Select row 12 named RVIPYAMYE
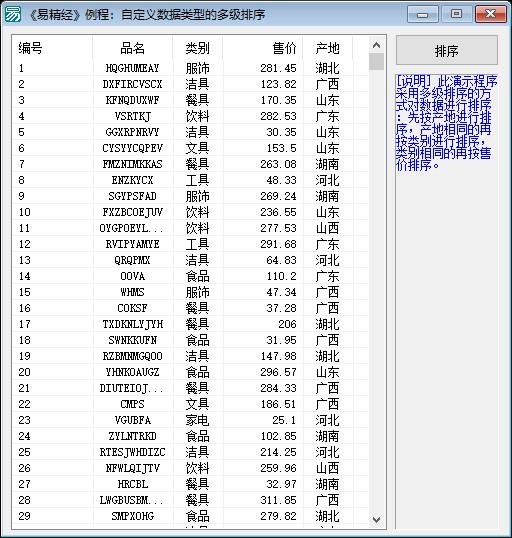512x538 pixels. click(190, 244)
